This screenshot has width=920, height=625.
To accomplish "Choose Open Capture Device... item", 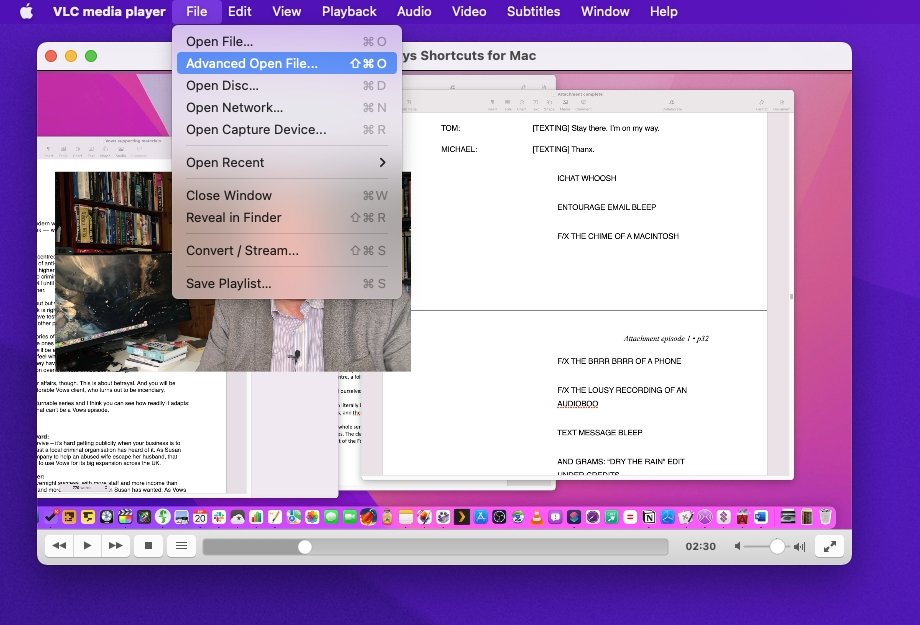I will pos(286,130).
